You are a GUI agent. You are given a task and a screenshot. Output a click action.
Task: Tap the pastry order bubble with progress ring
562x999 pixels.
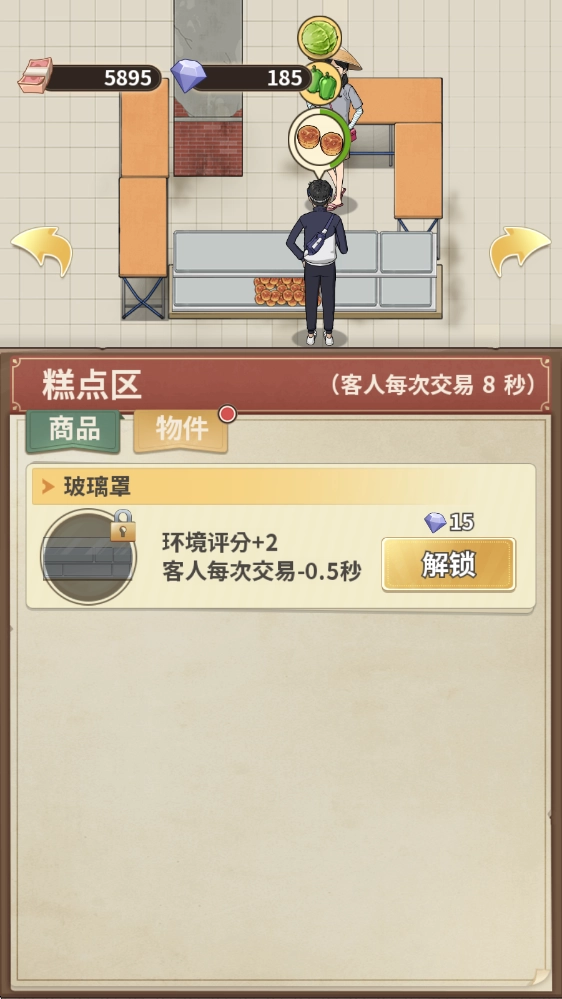319,138
